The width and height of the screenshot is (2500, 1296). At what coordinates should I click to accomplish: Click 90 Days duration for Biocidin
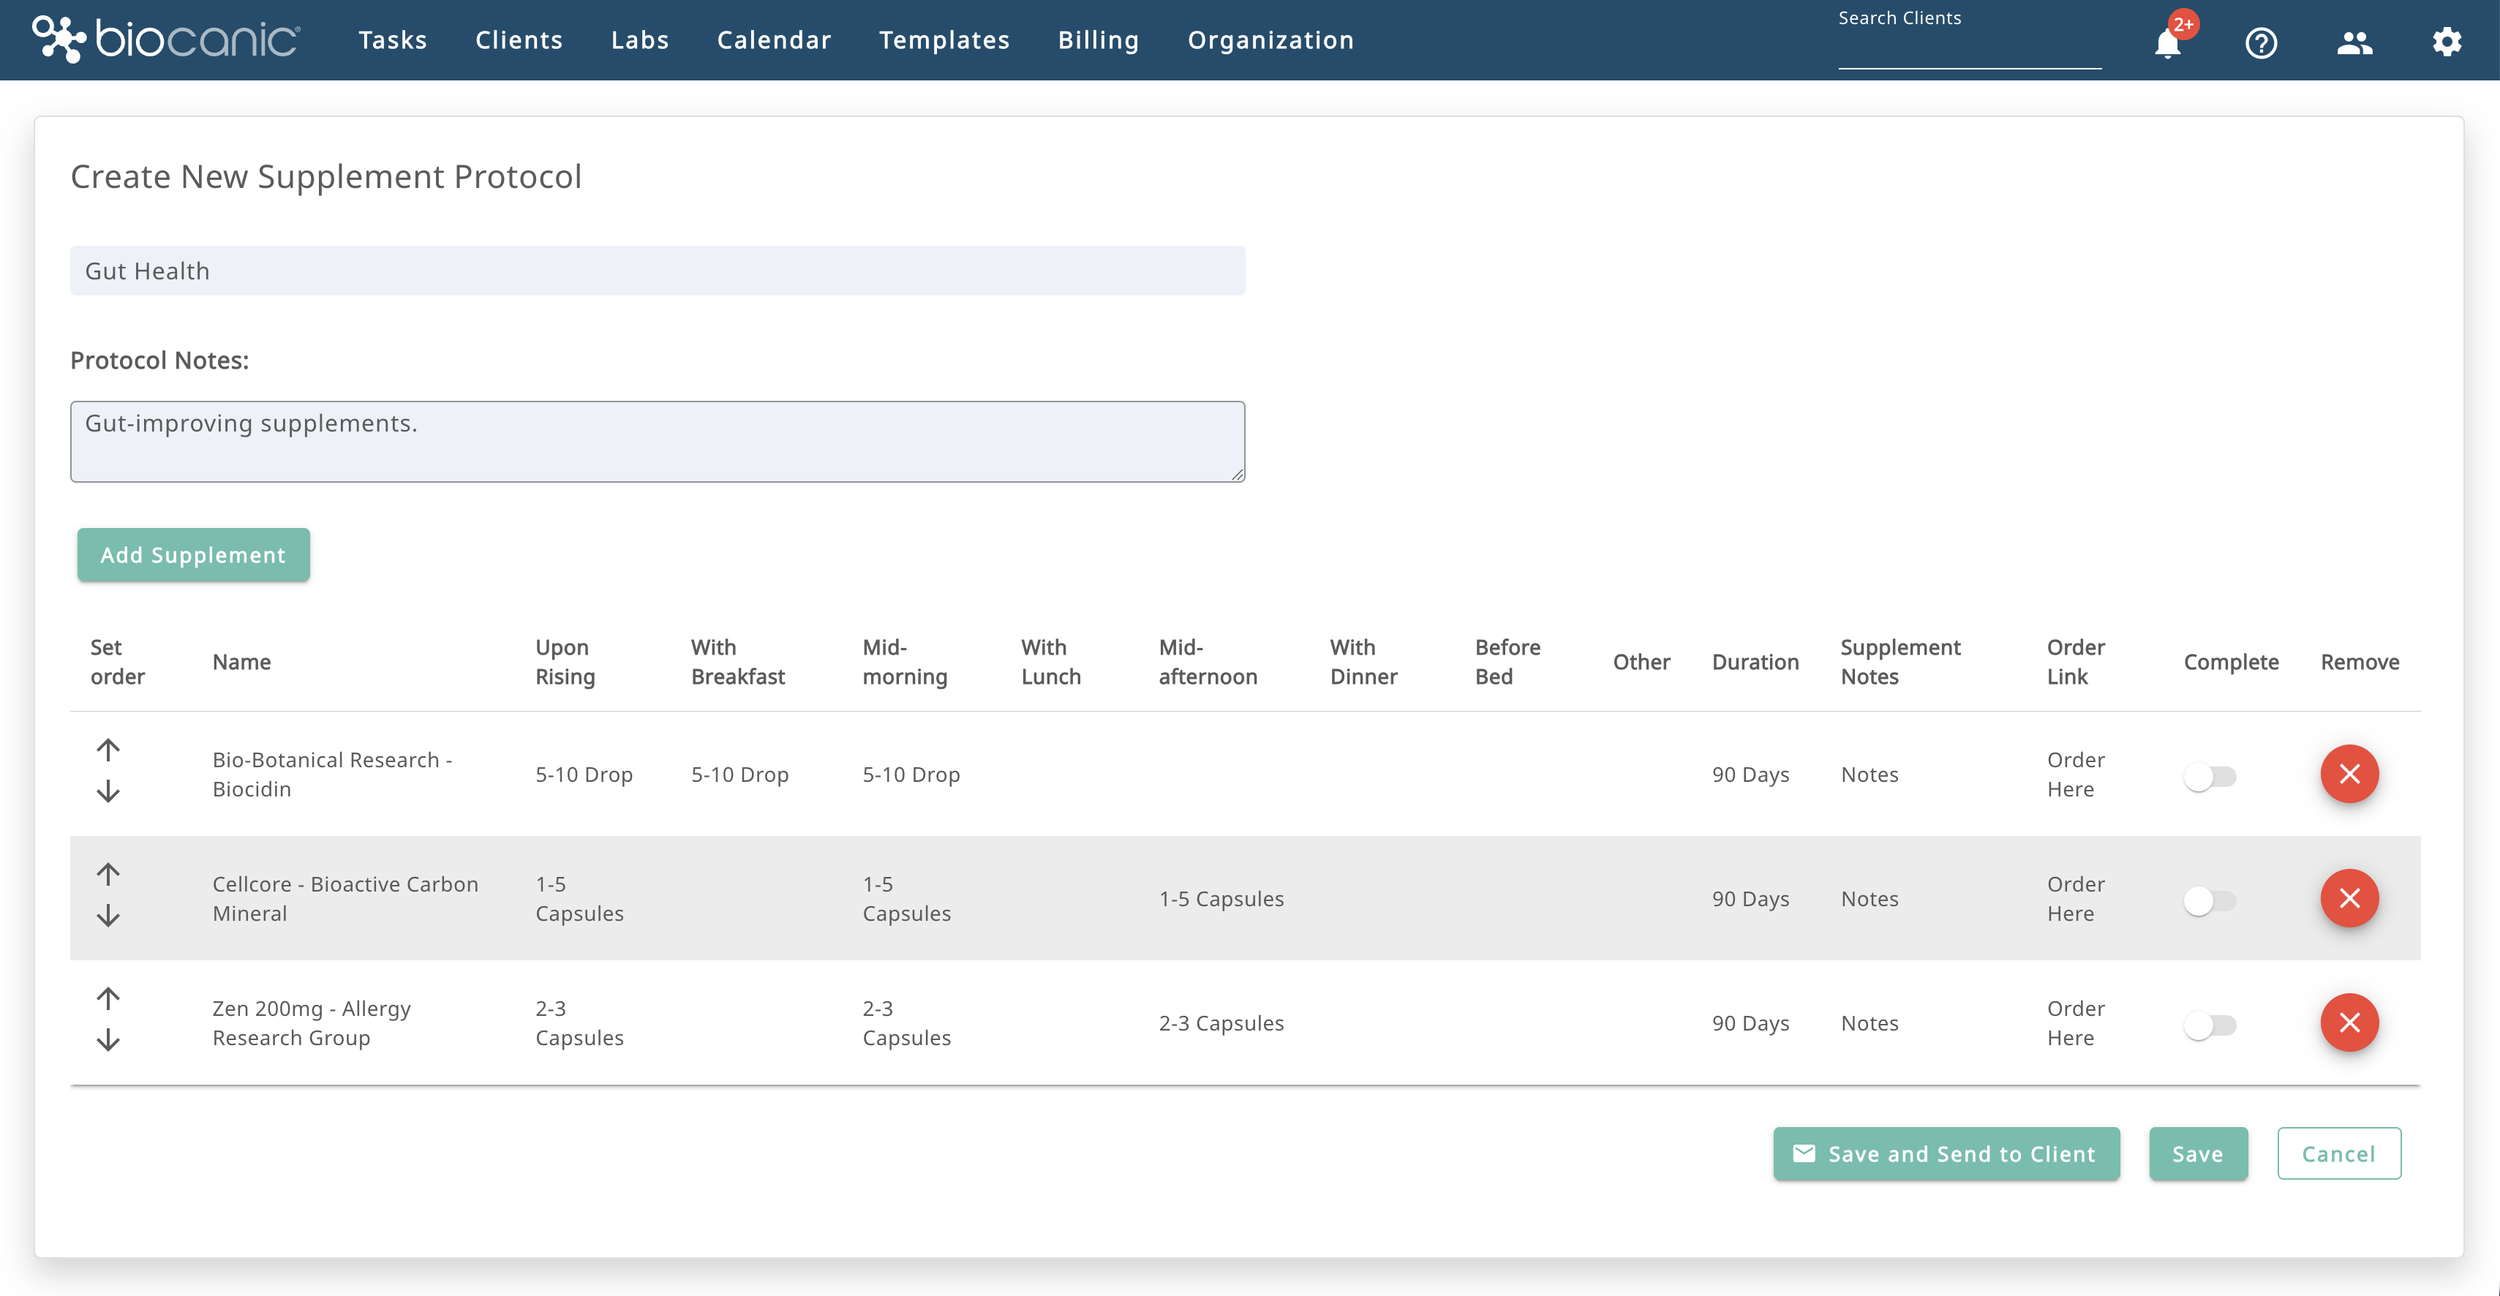pyautogui.click(x=1750, y=774)
